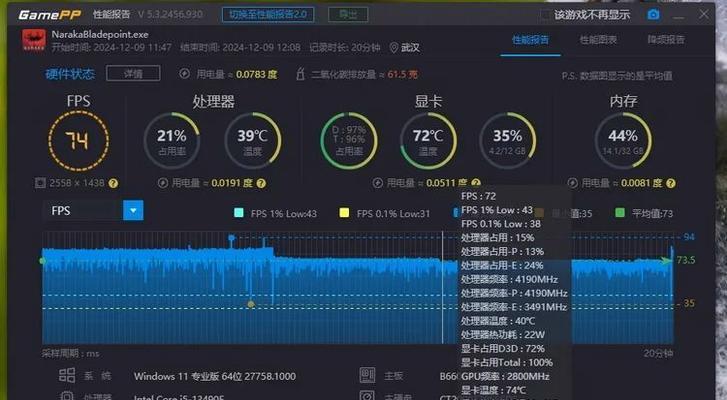Click the green arrow marker at 73.5
727x400 pixels.
point(667,261)
